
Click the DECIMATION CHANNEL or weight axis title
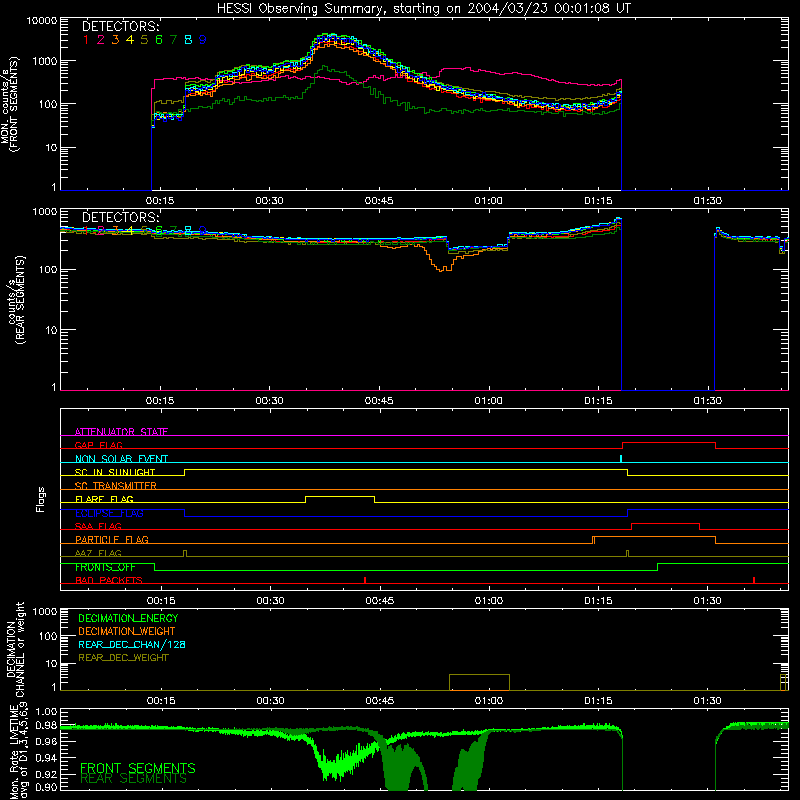click(15, 649)
